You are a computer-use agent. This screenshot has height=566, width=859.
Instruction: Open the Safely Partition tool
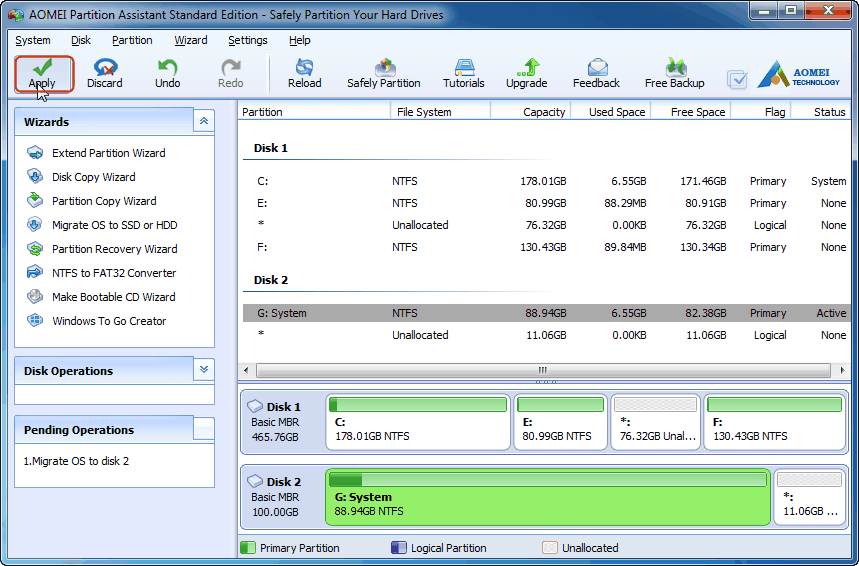click(x=383, y=73)
